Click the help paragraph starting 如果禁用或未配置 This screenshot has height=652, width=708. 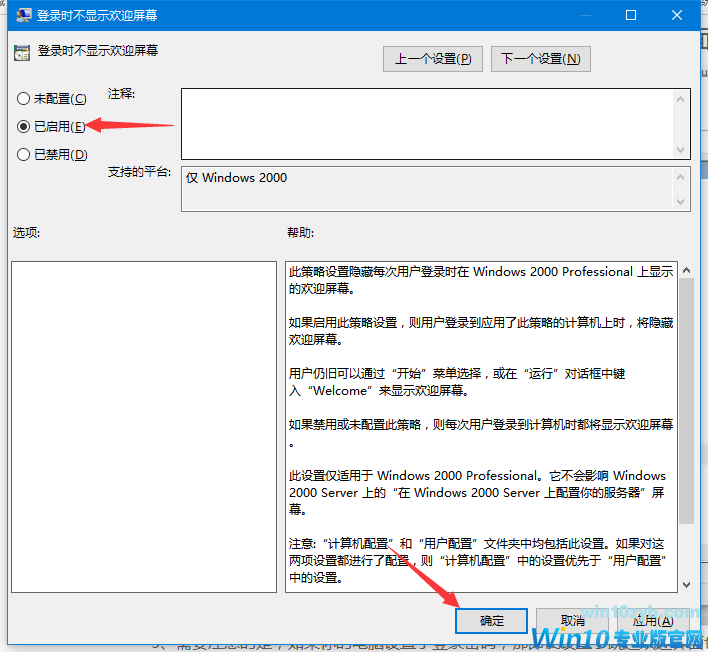pyautogui.click(x=481, y=433)
